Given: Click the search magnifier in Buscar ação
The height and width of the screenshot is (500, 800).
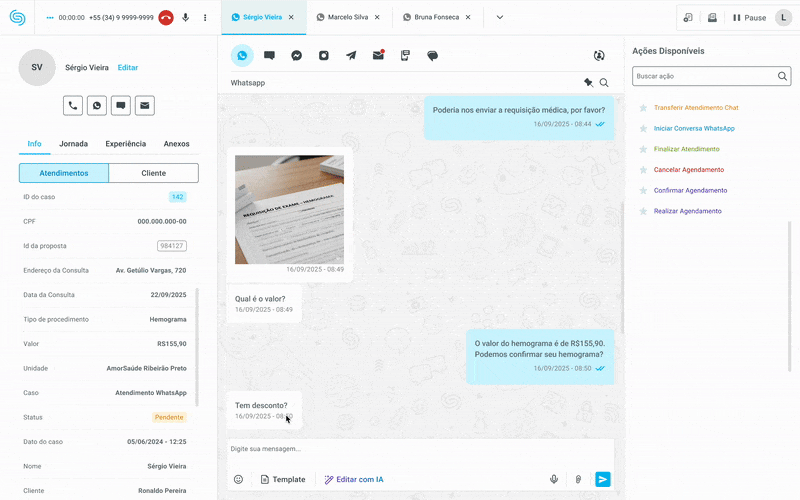Looking at the screenshot, I should [x=782, y=76].
